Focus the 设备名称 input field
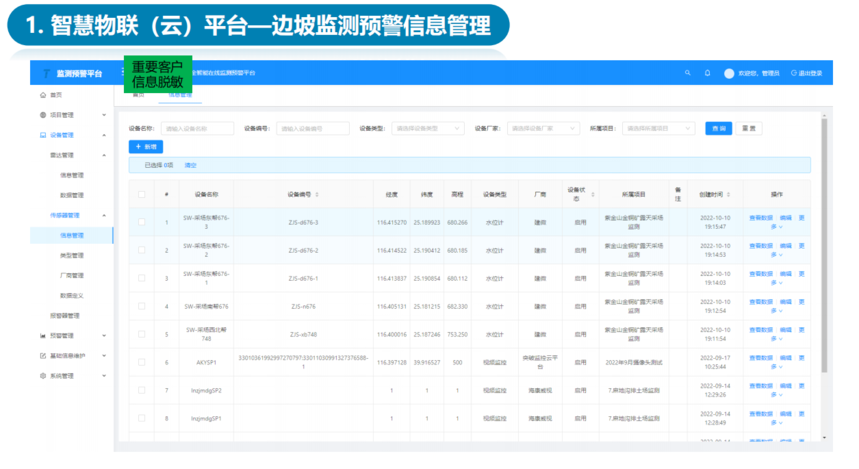Screen dimensions: 859x469 coord(197,128)
